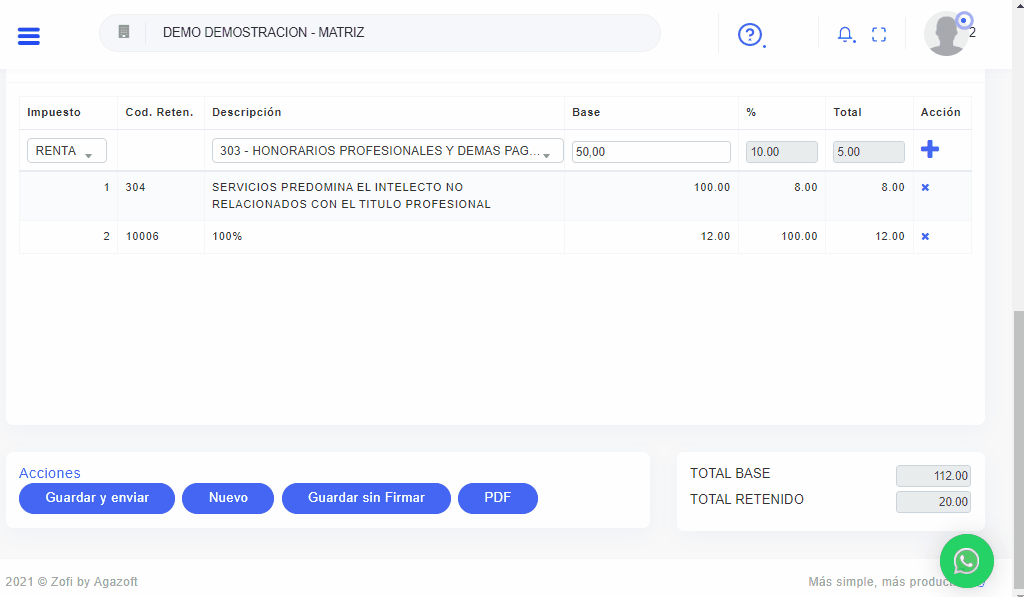Expand the RENTA tax type dropdown
Screen dimensions: 1024x597
coord(66,151)
